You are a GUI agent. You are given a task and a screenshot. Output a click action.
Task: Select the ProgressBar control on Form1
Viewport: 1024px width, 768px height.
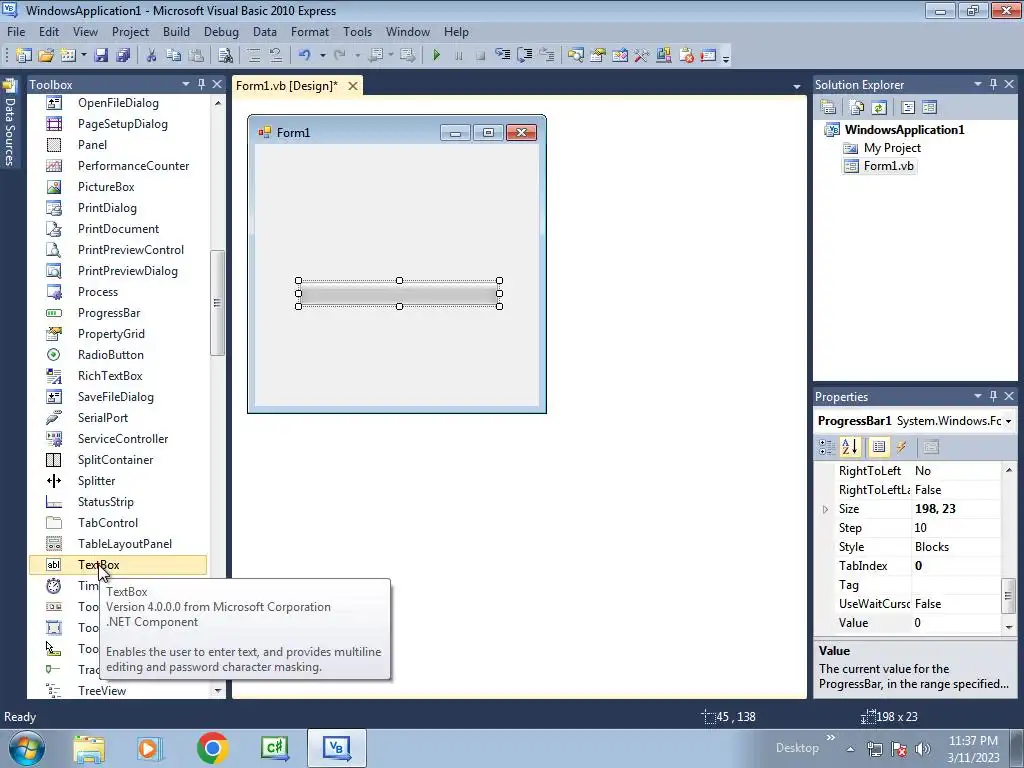399,294
